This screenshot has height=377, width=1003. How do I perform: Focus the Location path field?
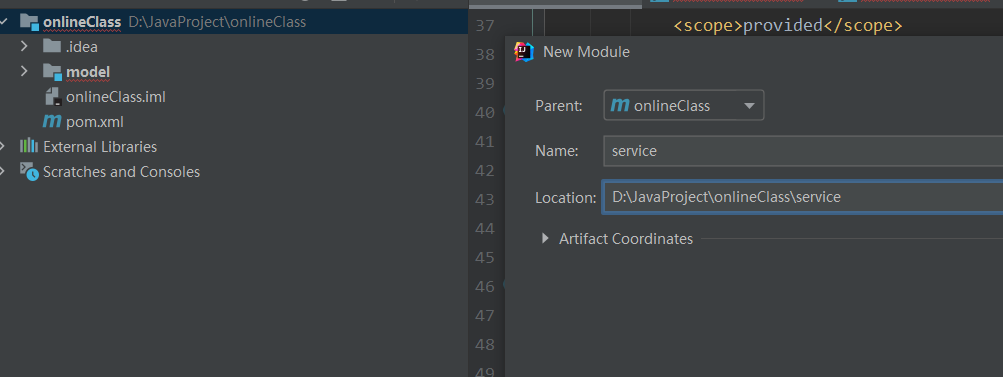[x=802, y=197]
